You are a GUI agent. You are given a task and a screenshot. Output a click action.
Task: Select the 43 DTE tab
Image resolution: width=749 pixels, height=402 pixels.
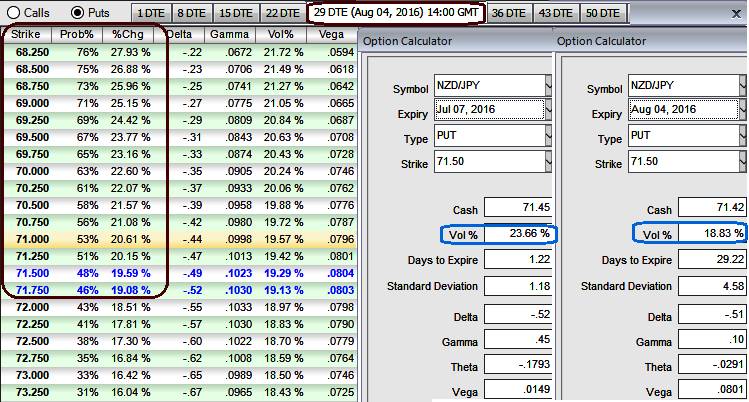pos(557,13)
